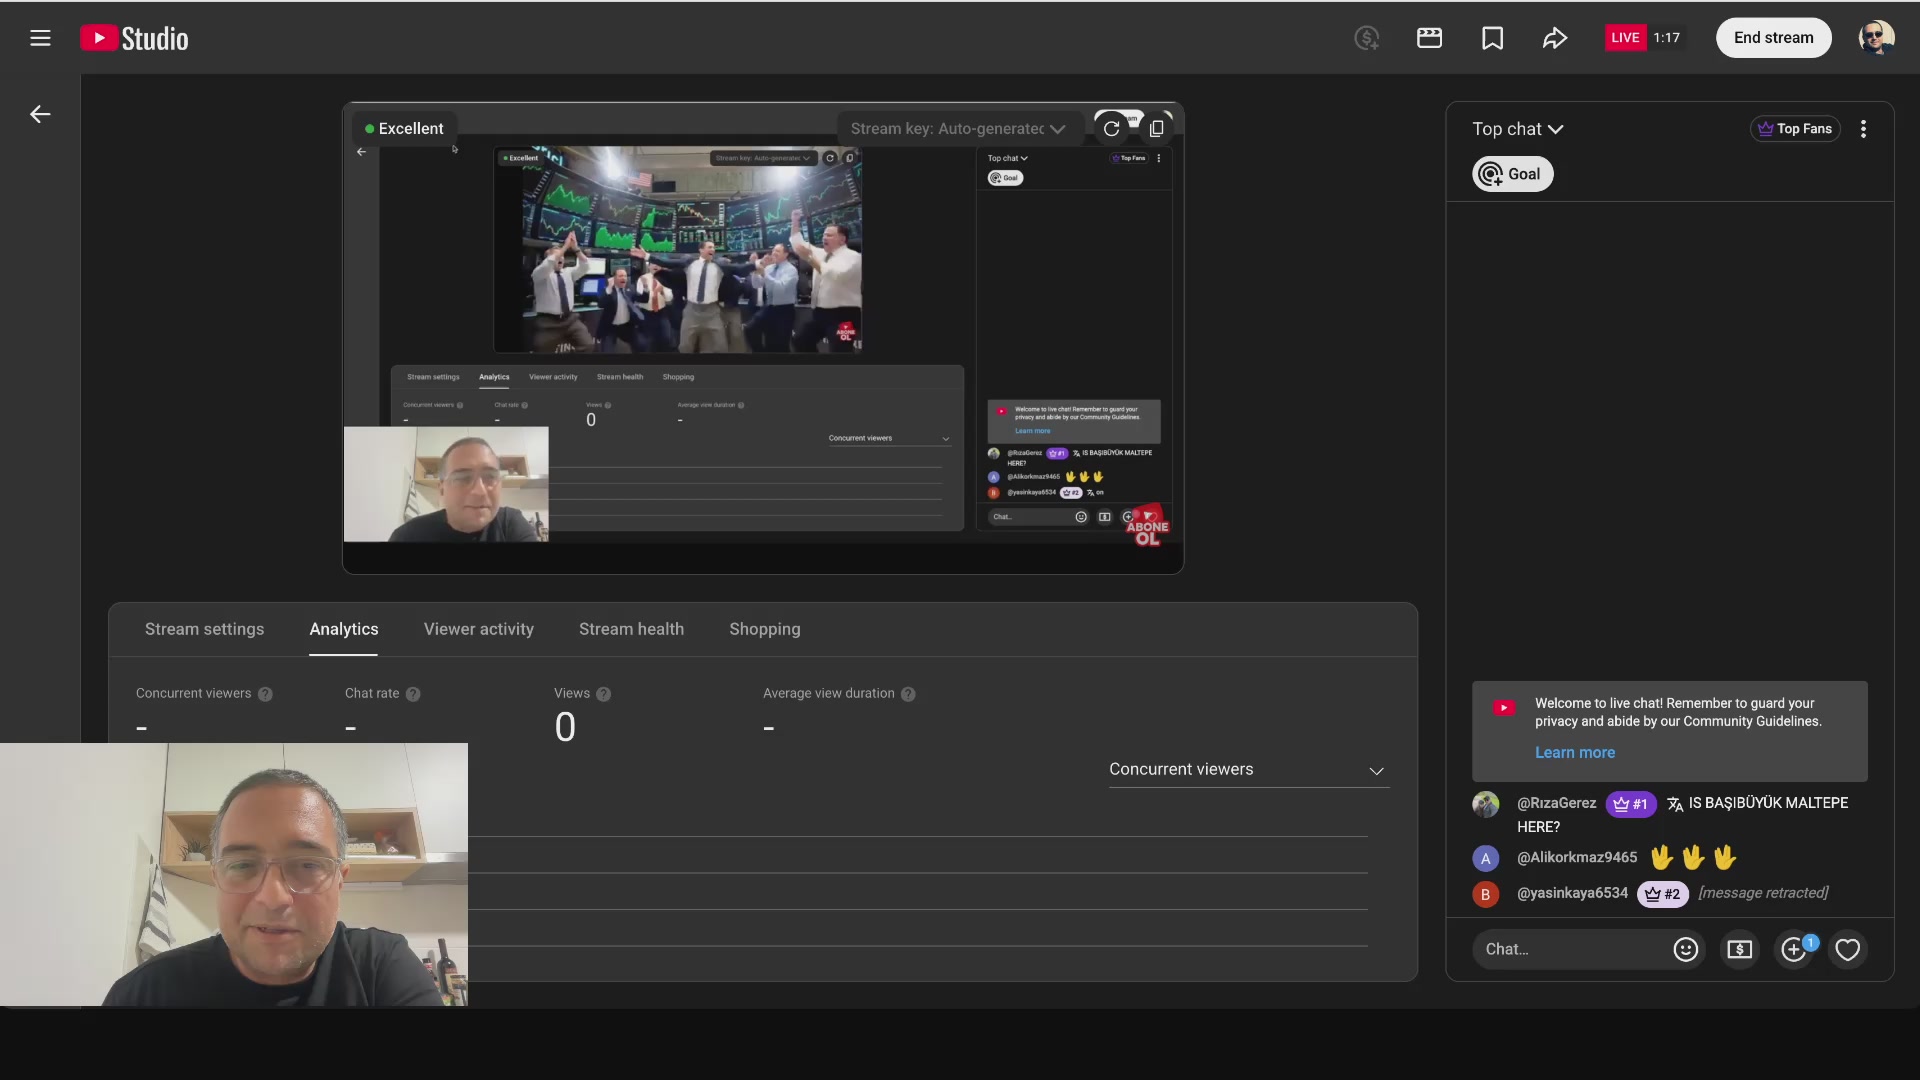The height and width of the screenshot is (1080, 1920).
Task: Go back using the left arrow
Action: pyautogui.click(x=40, y=114)
